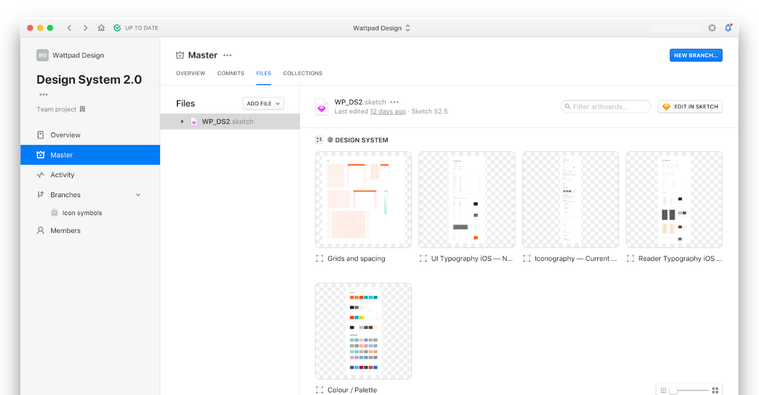The width and height of the screenshot is (759, 395).
Task: Click the Activity pulse icon in sidebar
Action: click(x=41, y=175)
